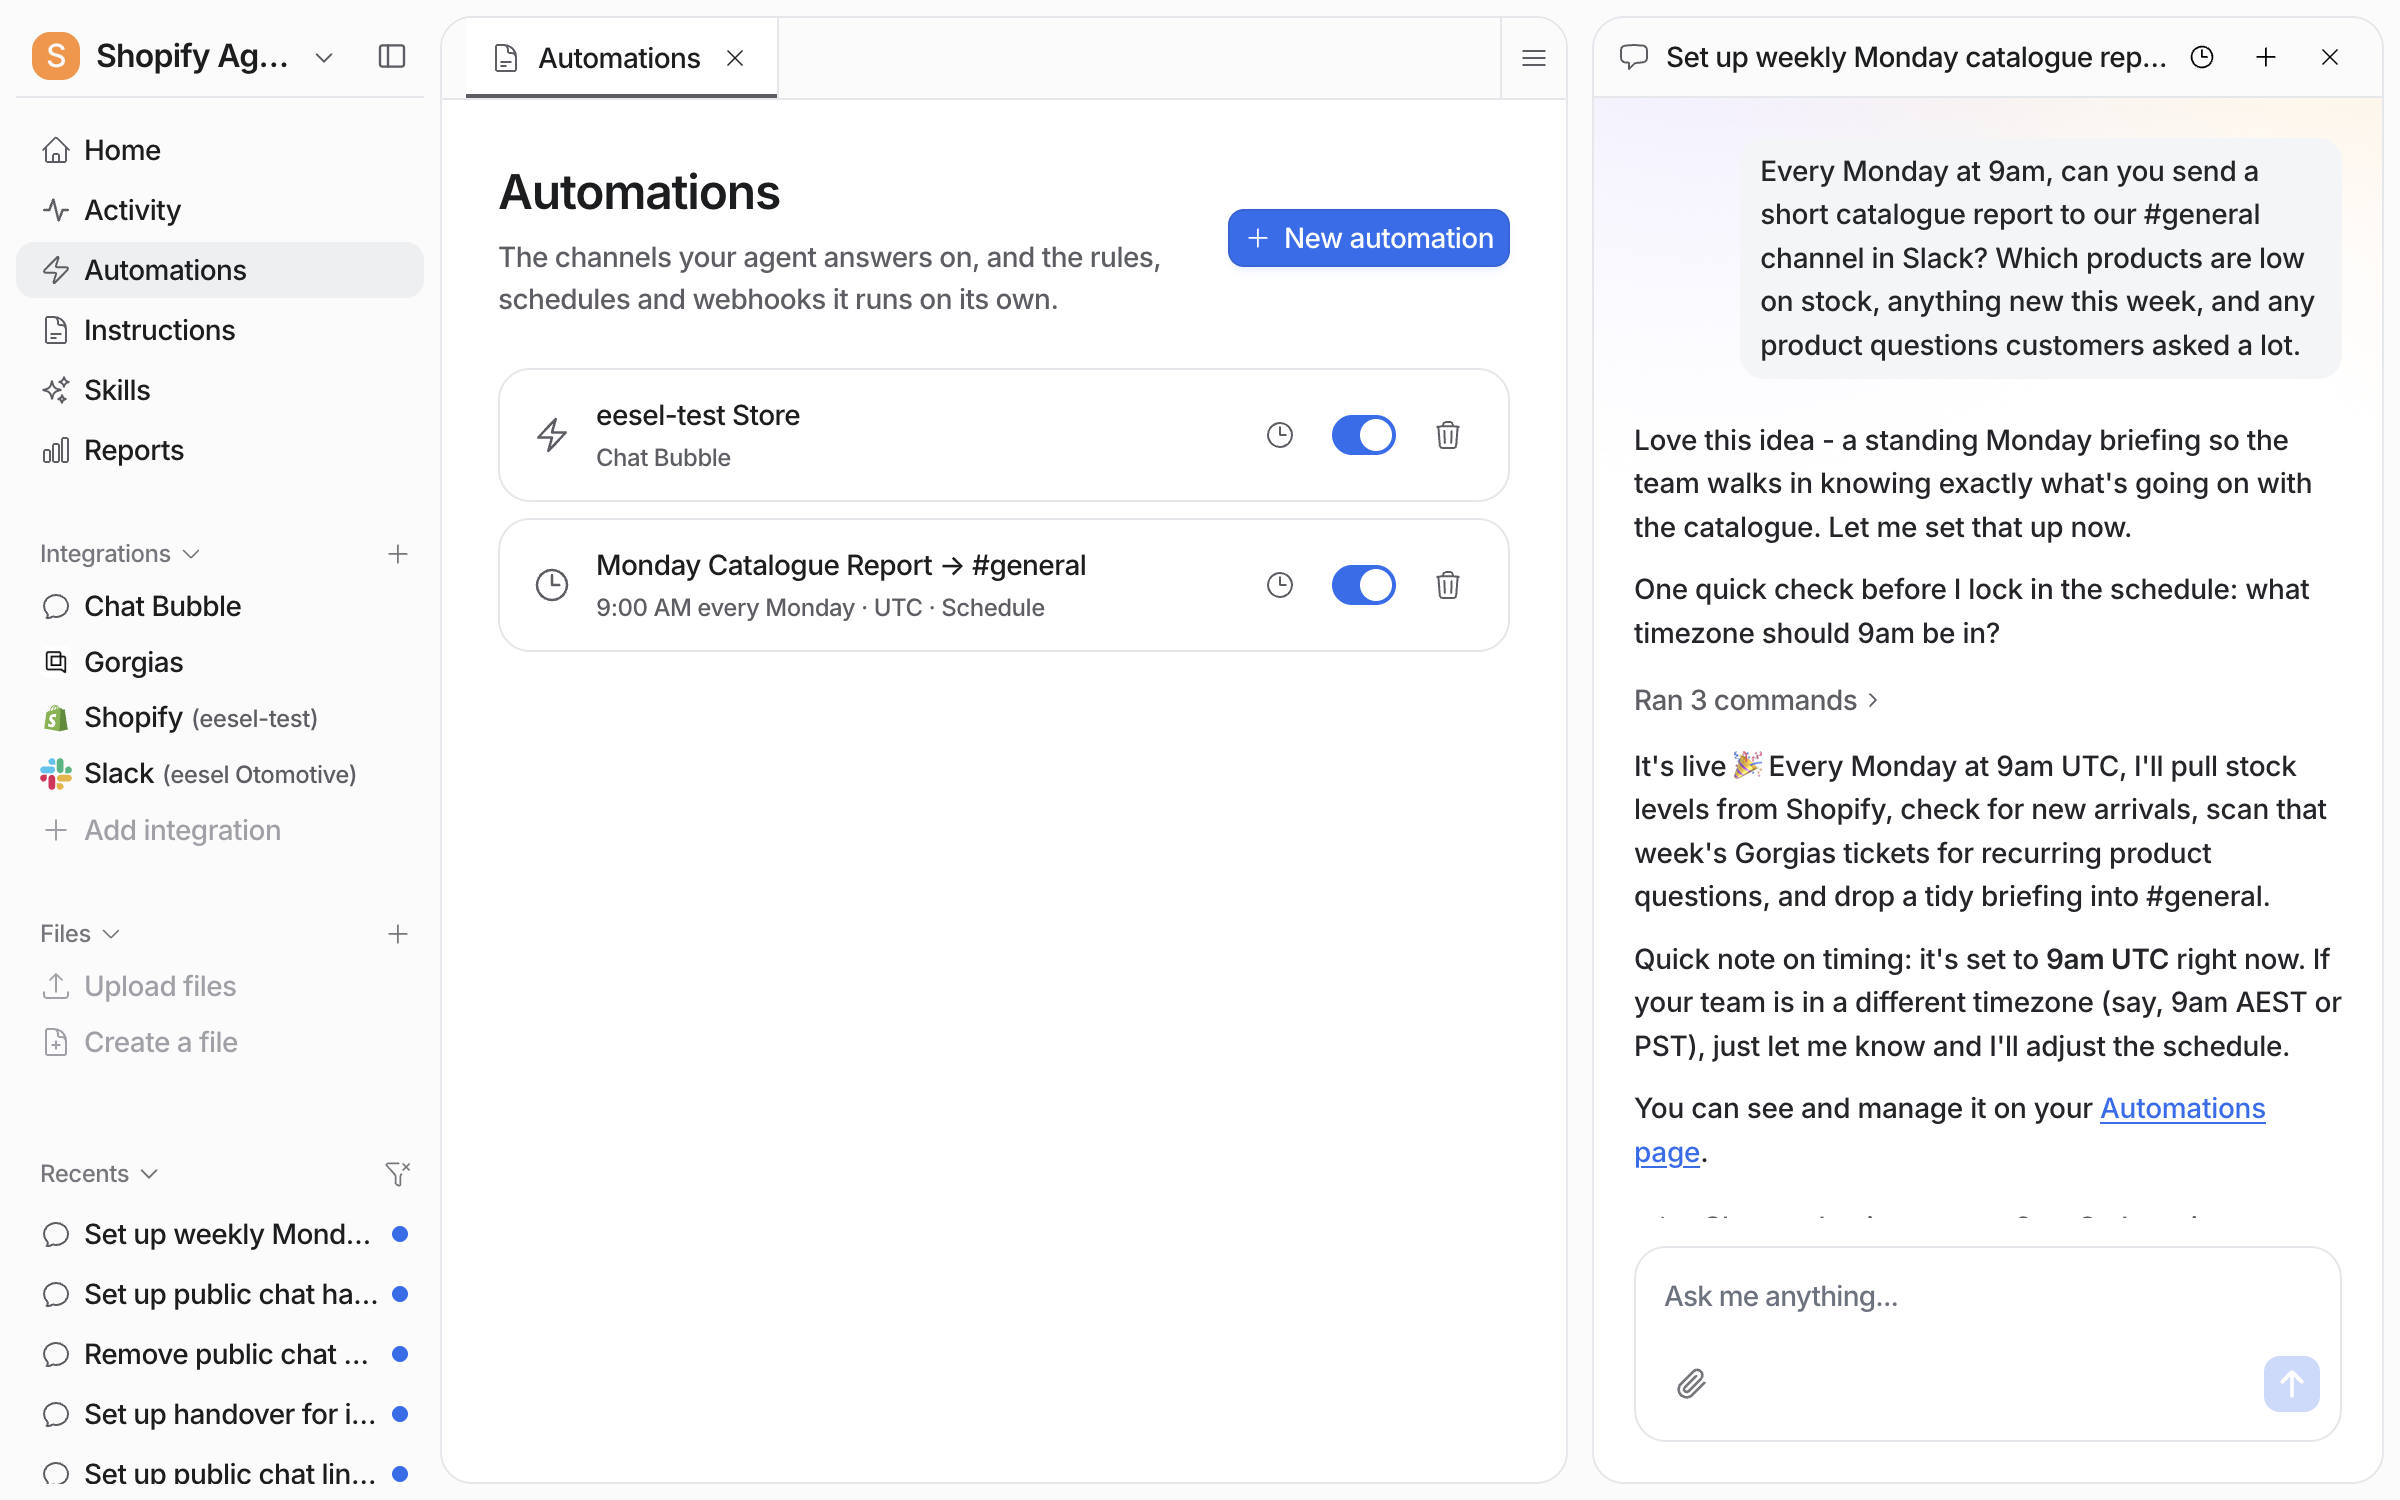Select Automations in sidebar
Image resolution: width=2400 pixels, height=1500 pixels.
220,270
